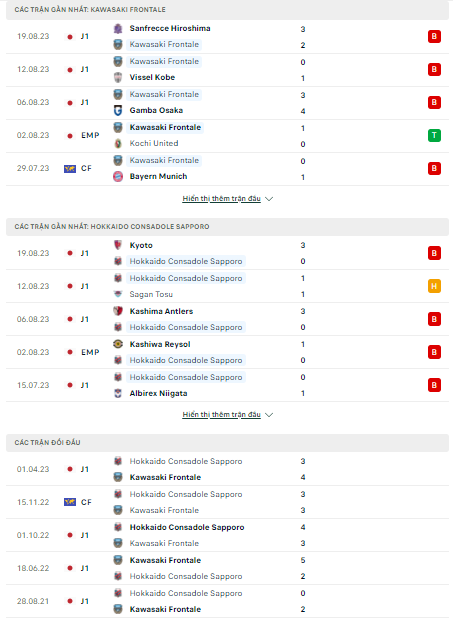This screenshot has width=453, height=623.
Task: Click the green T result badge
Action: click(x=434, y=135)
